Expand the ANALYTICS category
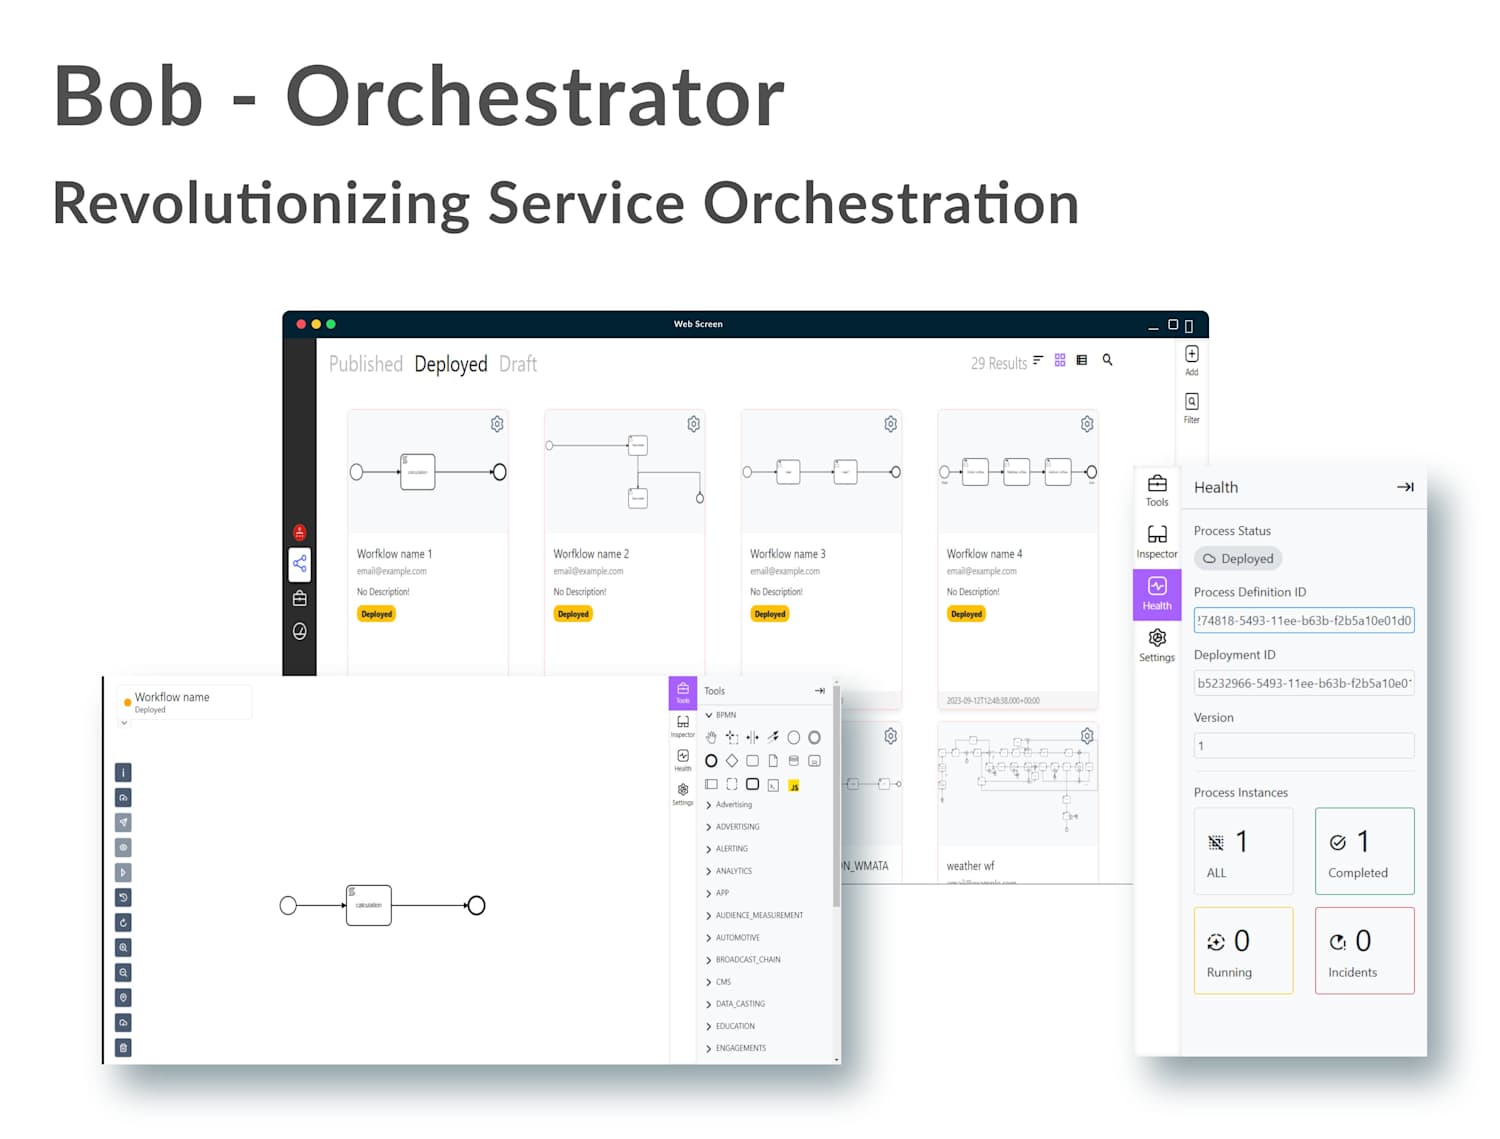The image size is (1500, 1139). (x=729, y=871)
